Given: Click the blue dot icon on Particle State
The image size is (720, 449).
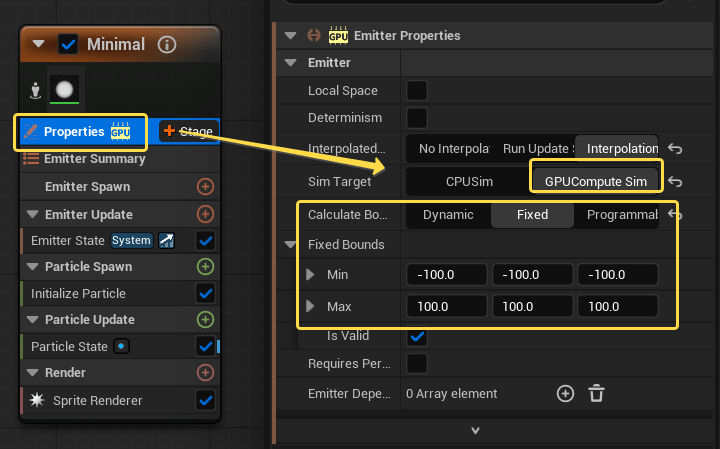Looking at the screenshot, I should tap(121, 346).
